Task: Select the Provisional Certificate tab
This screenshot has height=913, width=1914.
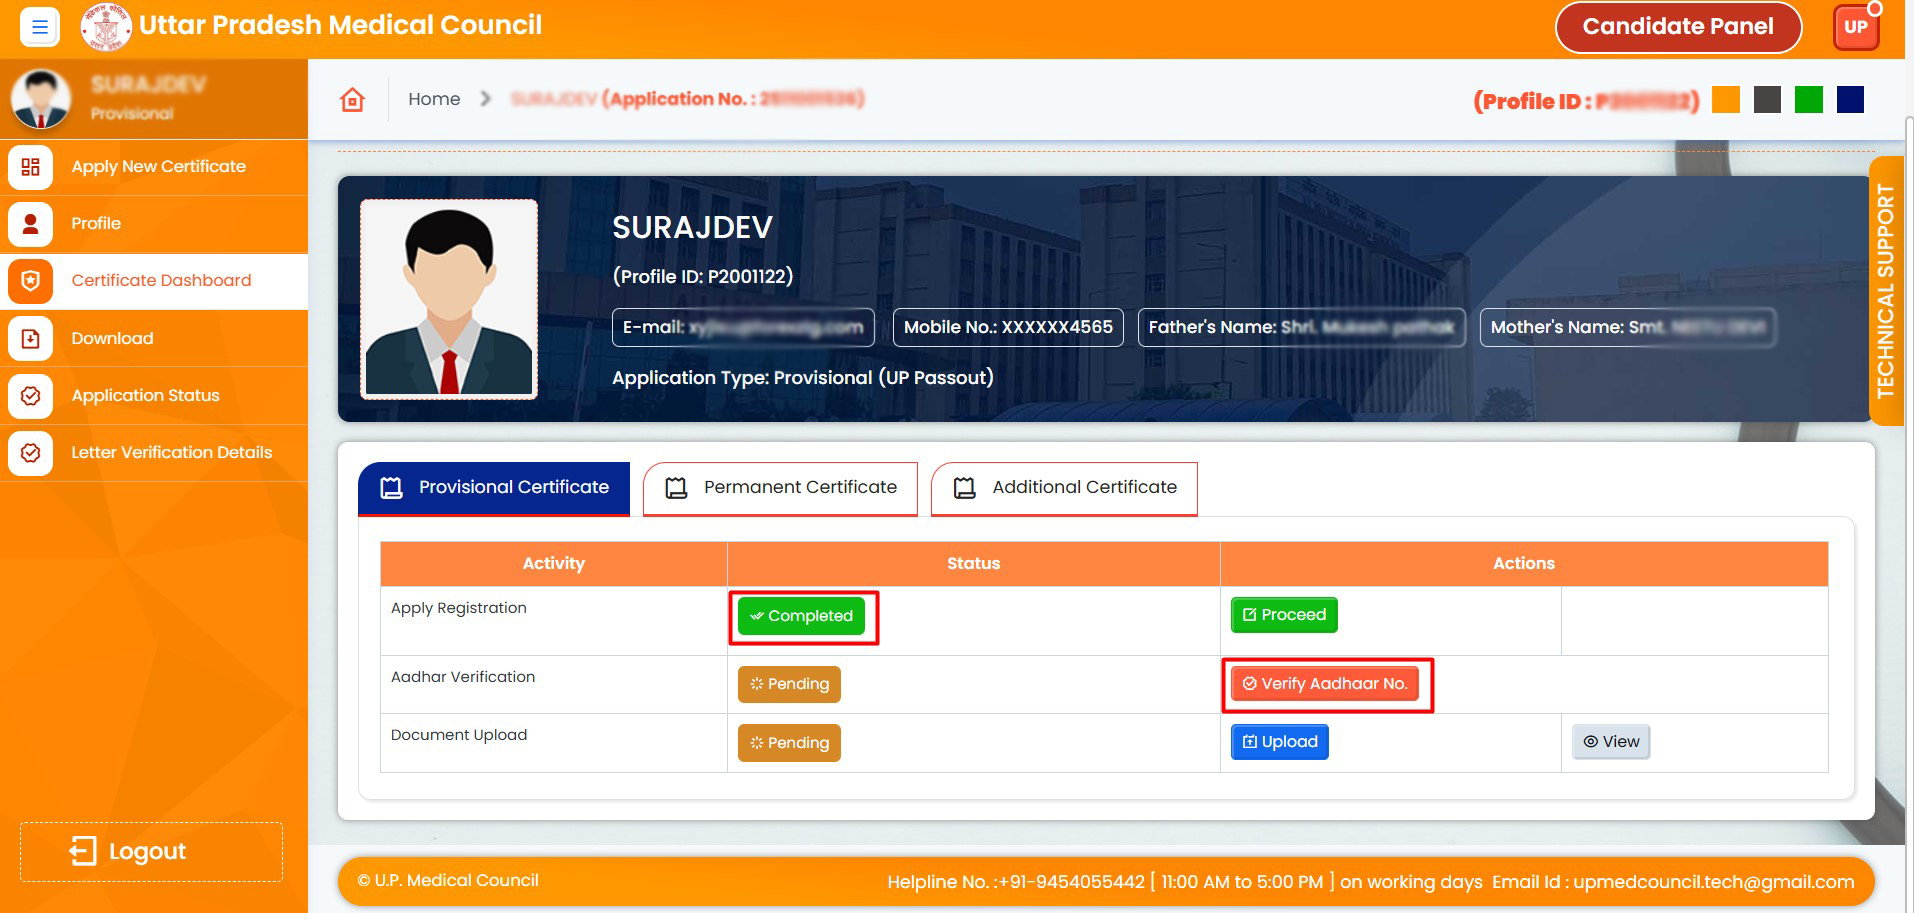Action: [x=494, y=488]
